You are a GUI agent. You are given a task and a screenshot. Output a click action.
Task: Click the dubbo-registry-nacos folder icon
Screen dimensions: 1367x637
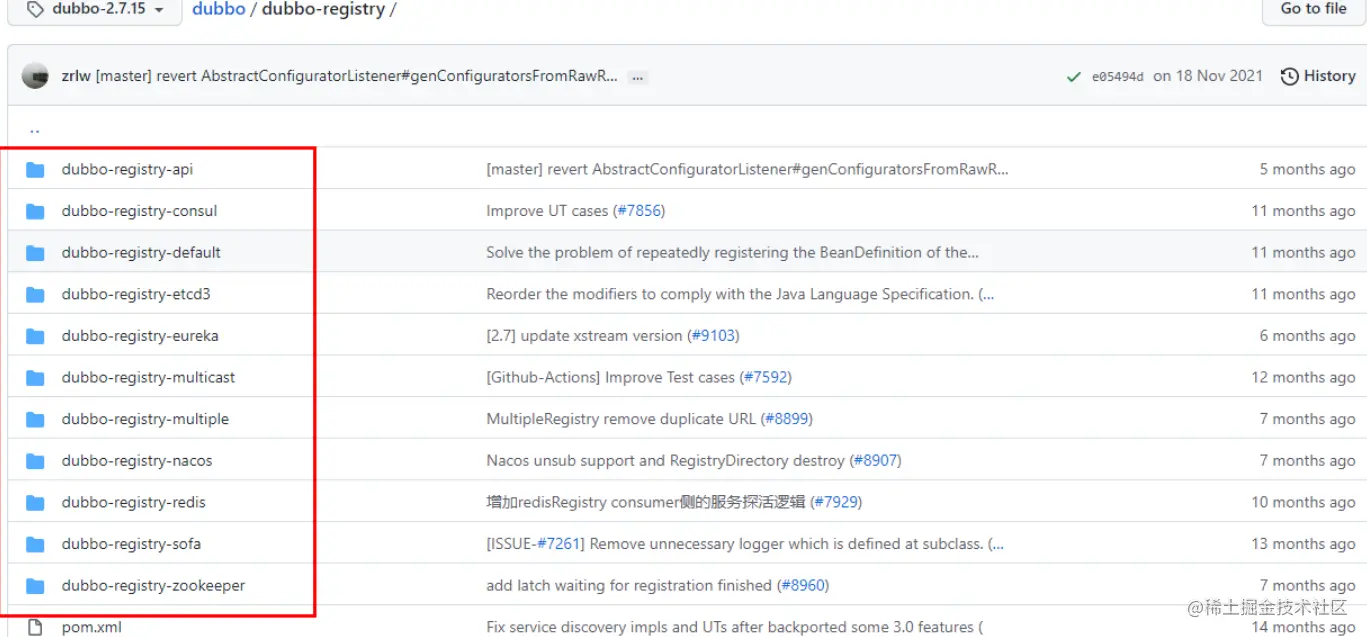tap(35, 461)
